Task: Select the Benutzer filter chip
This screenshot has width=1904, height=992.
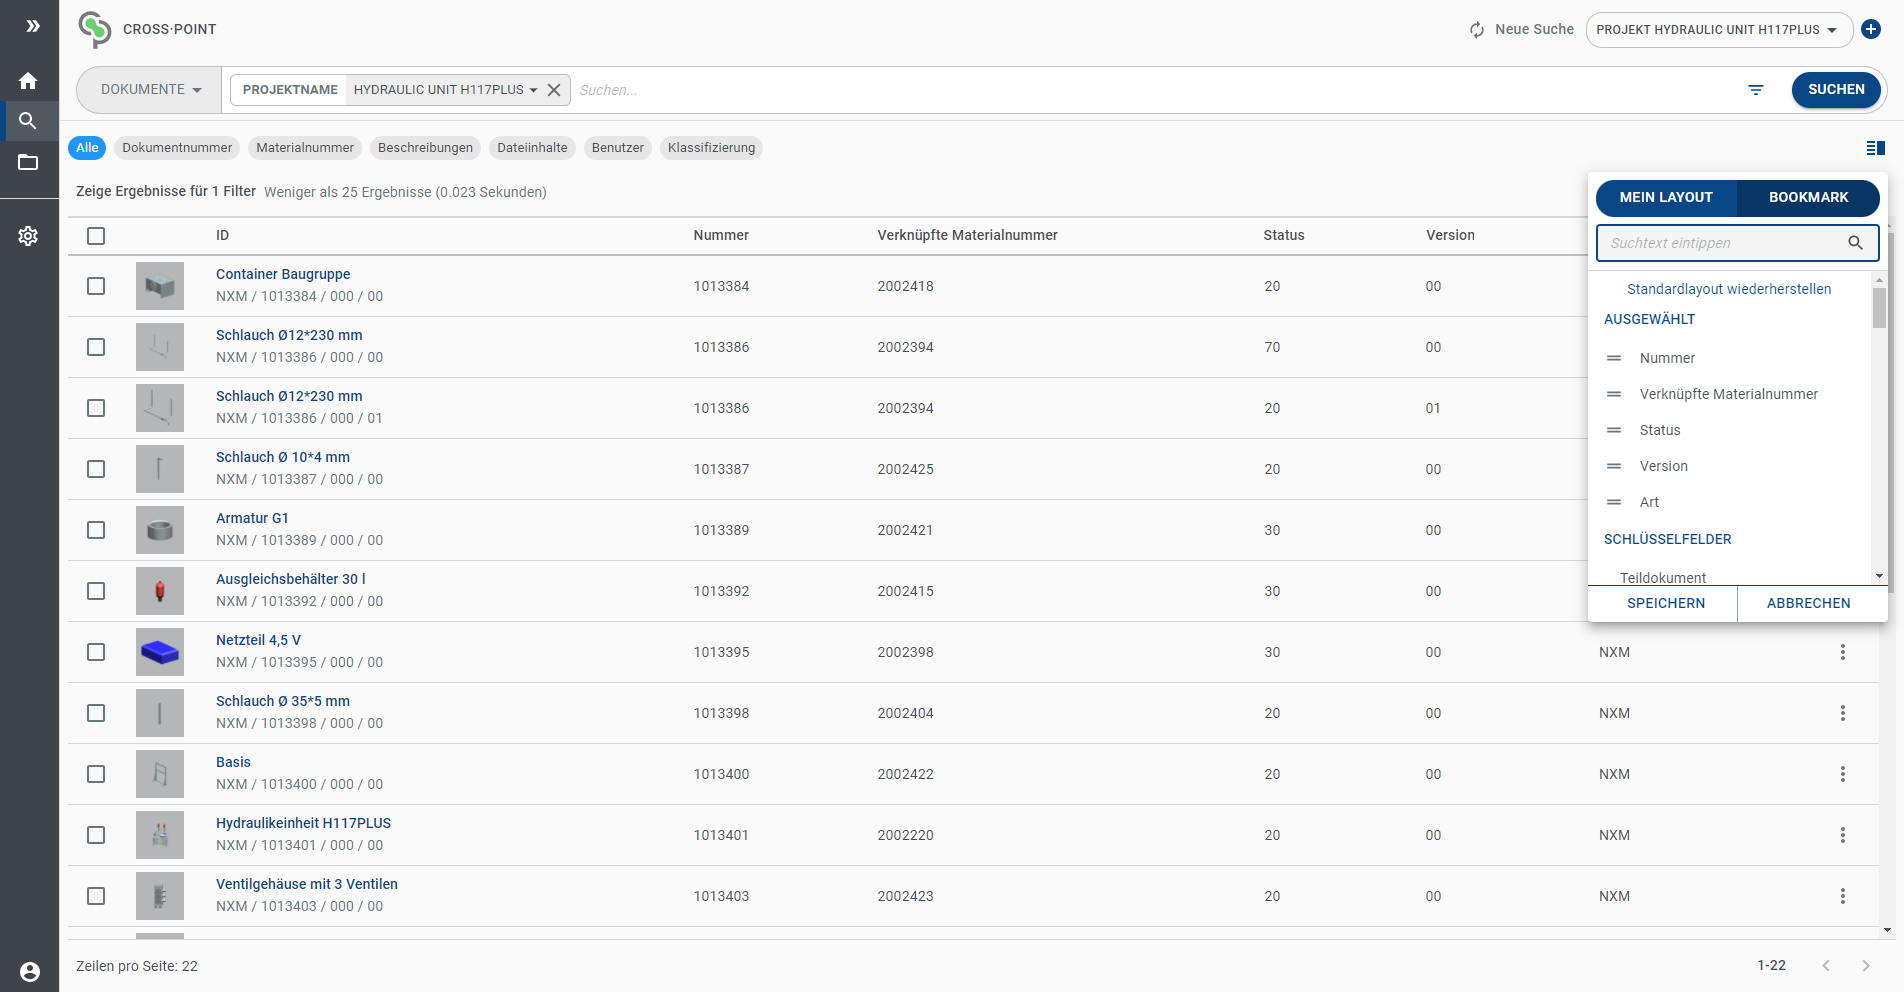Action: (618, 148)
